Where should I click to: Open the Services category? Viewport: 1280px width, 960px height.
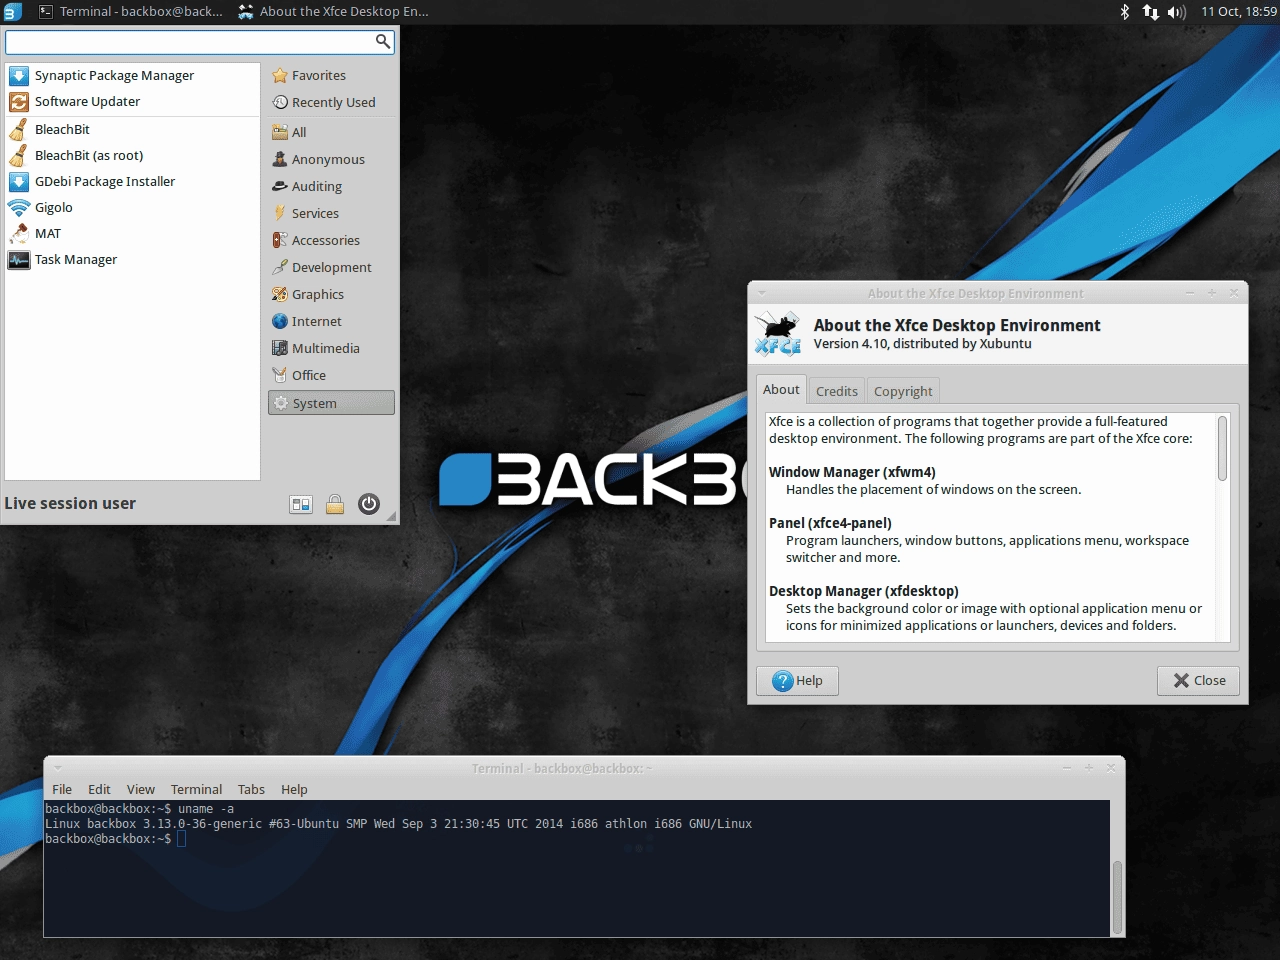331,213
